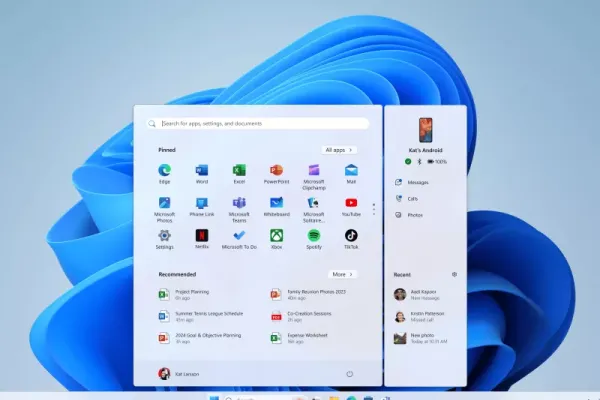
Task: Expand More recommended items
Action: 342,274
